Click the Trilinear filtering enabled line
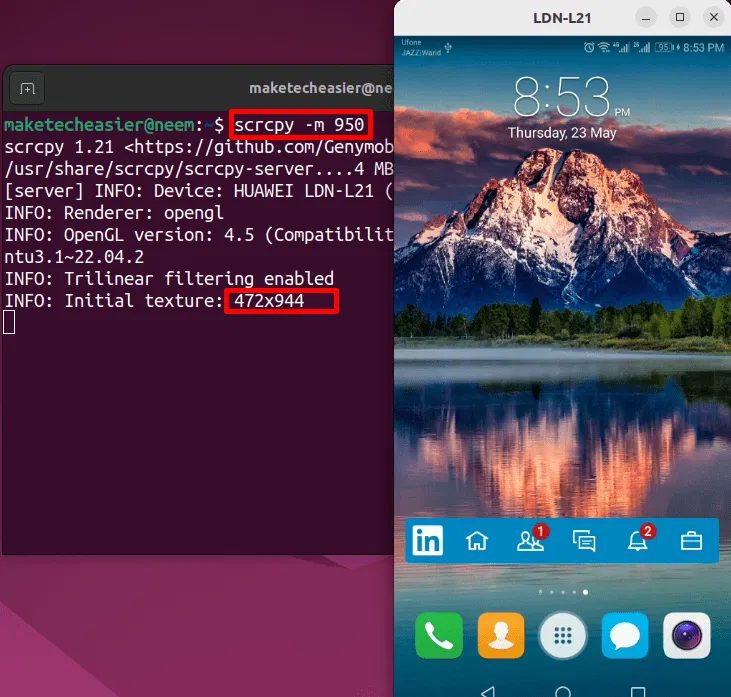The height and width of the screenshot is (697, 731). coord(199,279)
